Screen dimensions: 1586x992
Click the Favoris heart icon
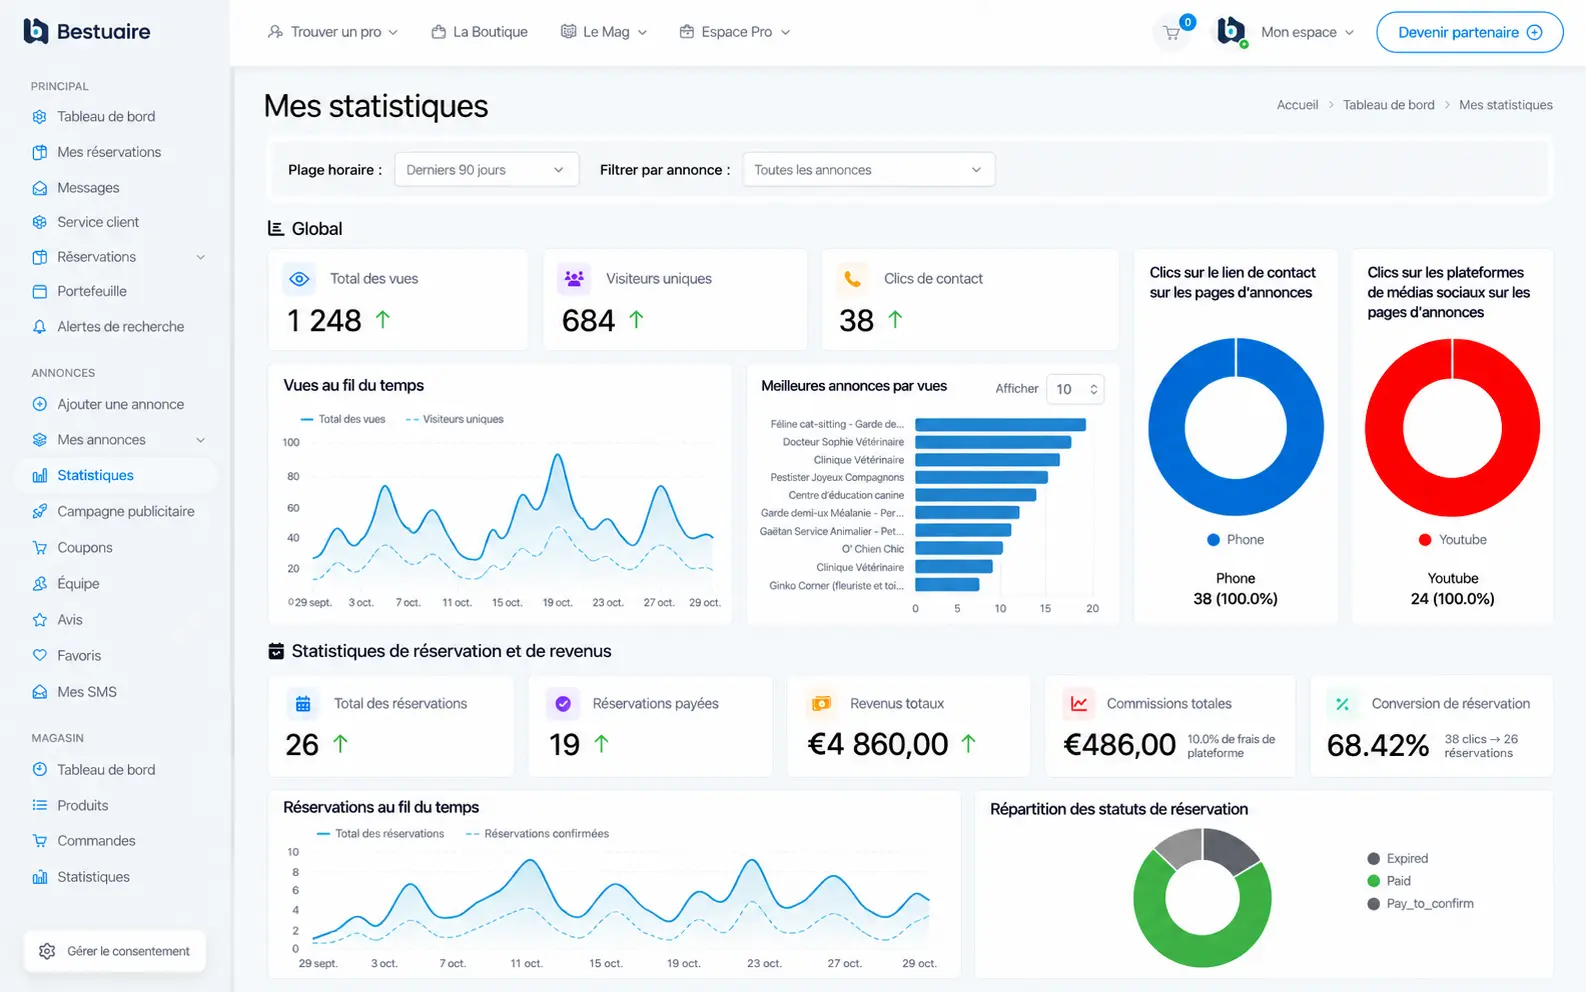tap(40, 656)
